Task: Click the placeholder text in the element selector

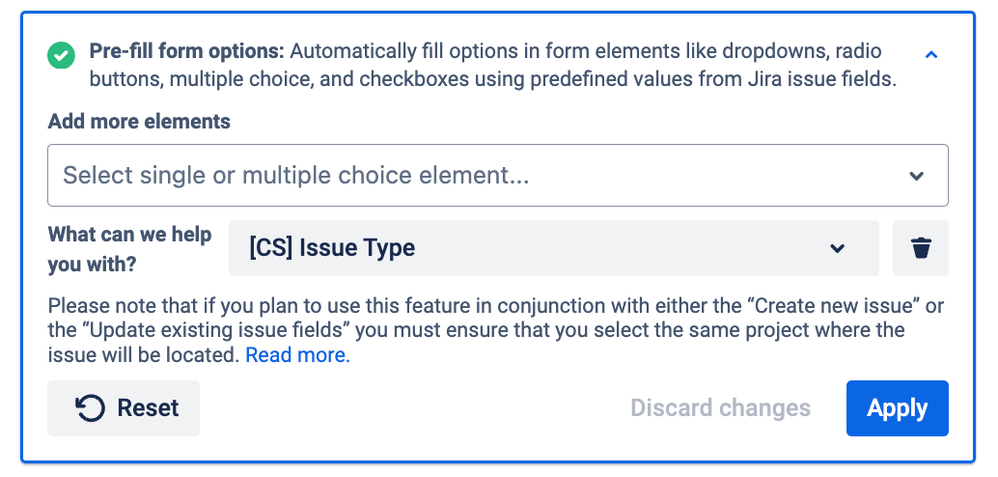Action: pos(296,176)
